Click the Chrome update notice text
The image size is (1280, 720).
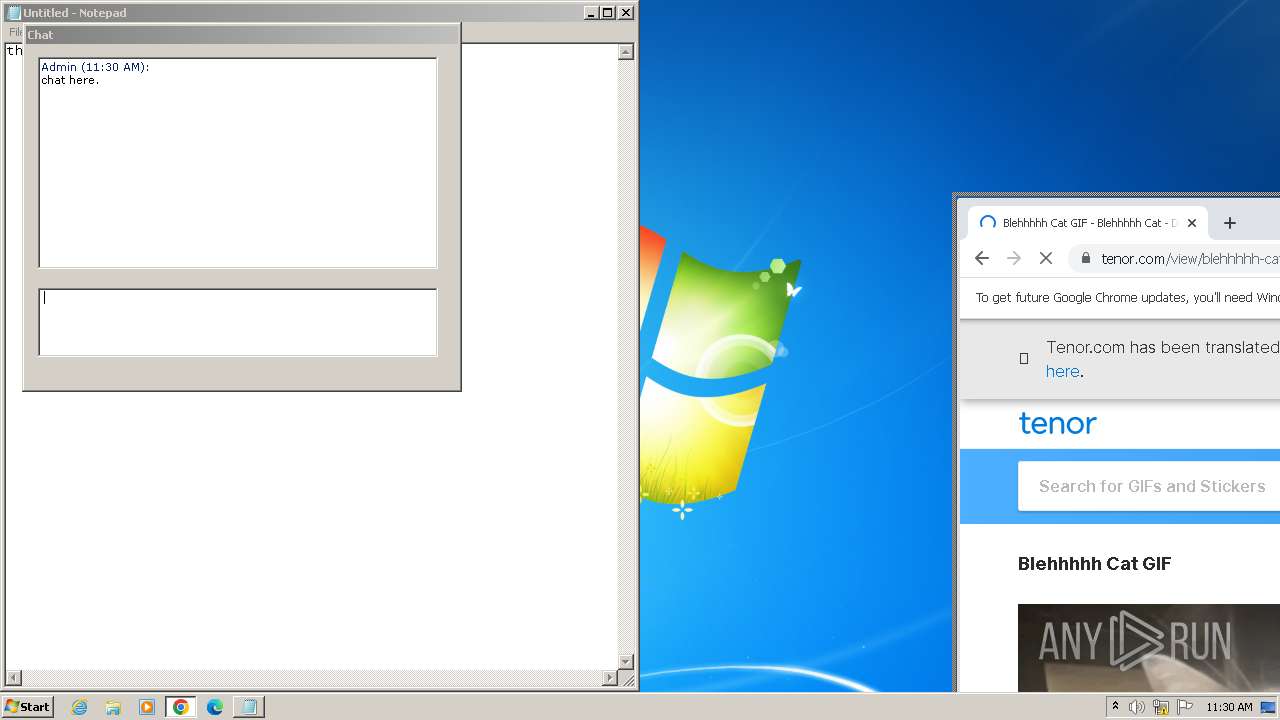1128,297
